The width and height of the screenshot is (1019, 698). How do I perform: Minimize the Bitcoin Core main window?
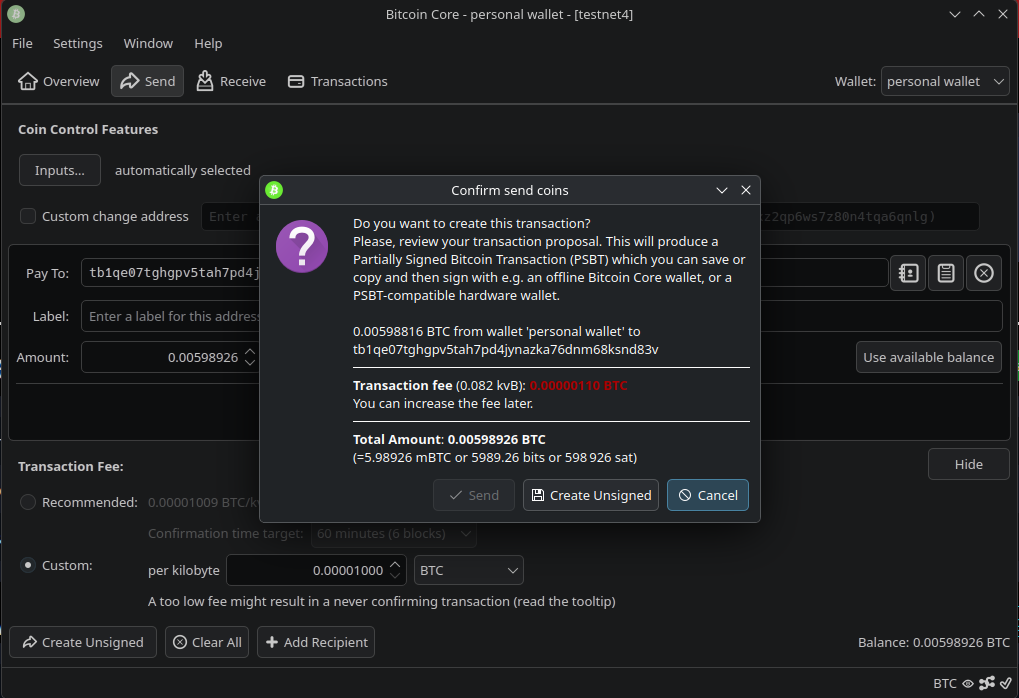(x=955, y=14)
